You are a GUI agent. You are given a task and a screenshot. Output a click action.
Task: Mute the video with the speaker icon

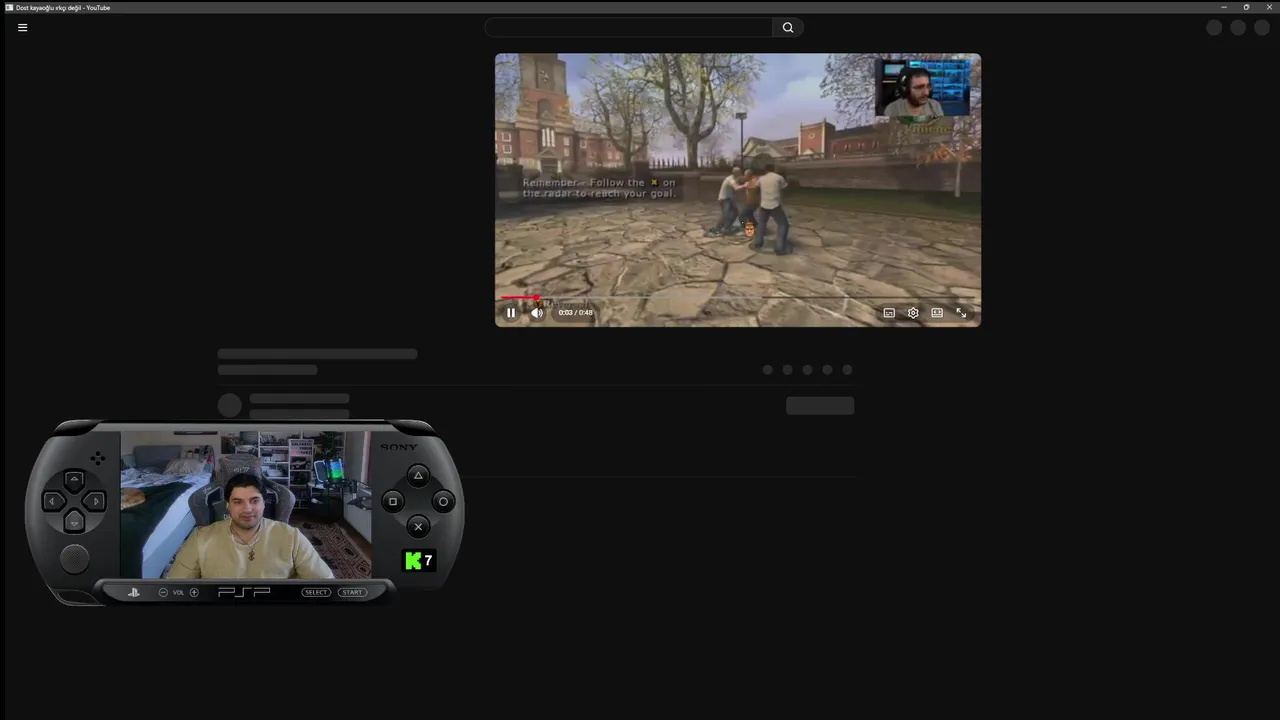[537, 313]
